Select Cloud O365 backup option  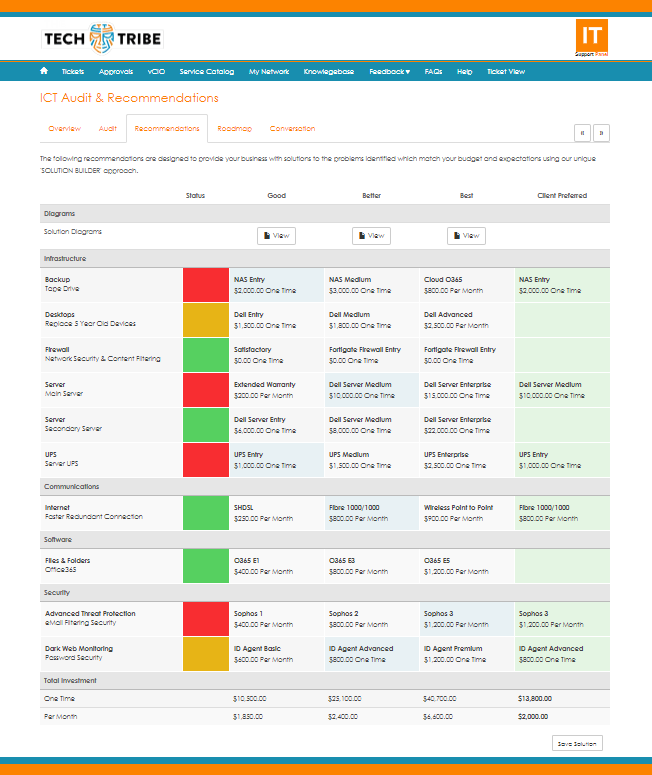(466, 285)
